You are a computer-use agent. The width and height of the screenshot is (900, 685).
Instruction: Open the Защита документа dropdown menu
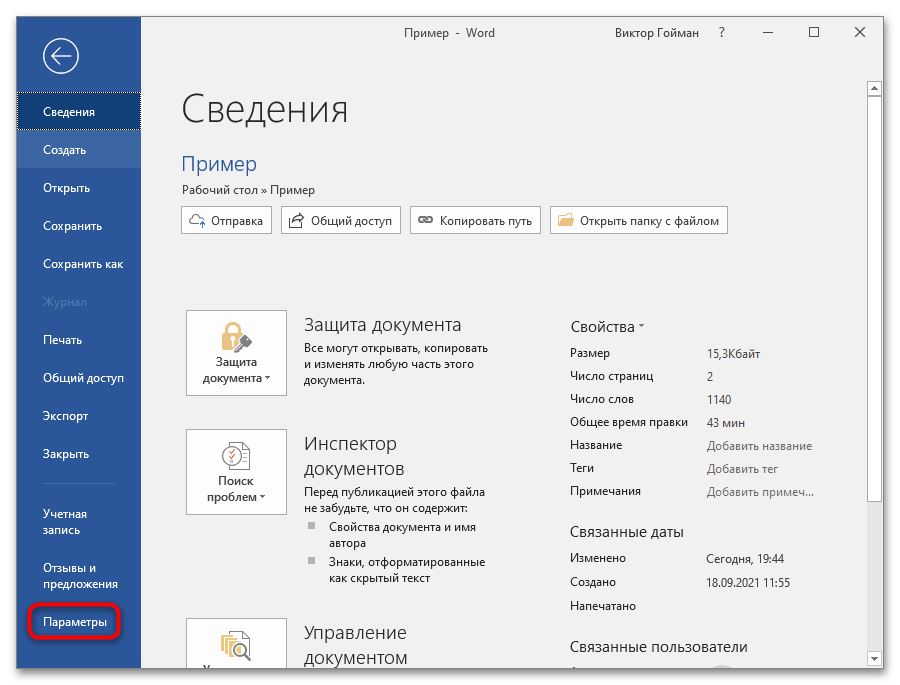(x=236, y=370)
